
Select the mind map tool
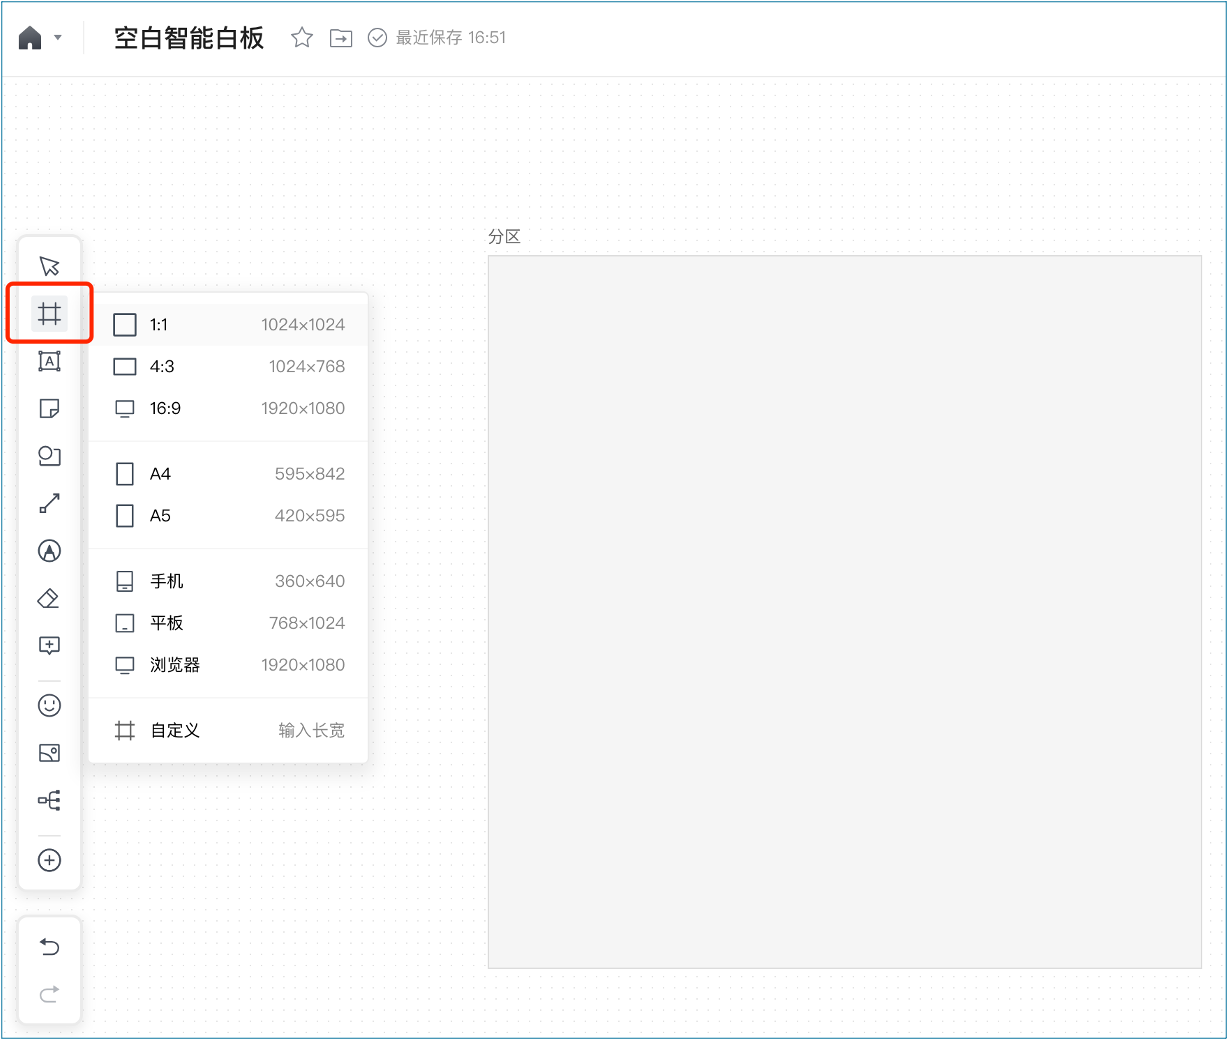pyautogui.click(x=49, y=800)
